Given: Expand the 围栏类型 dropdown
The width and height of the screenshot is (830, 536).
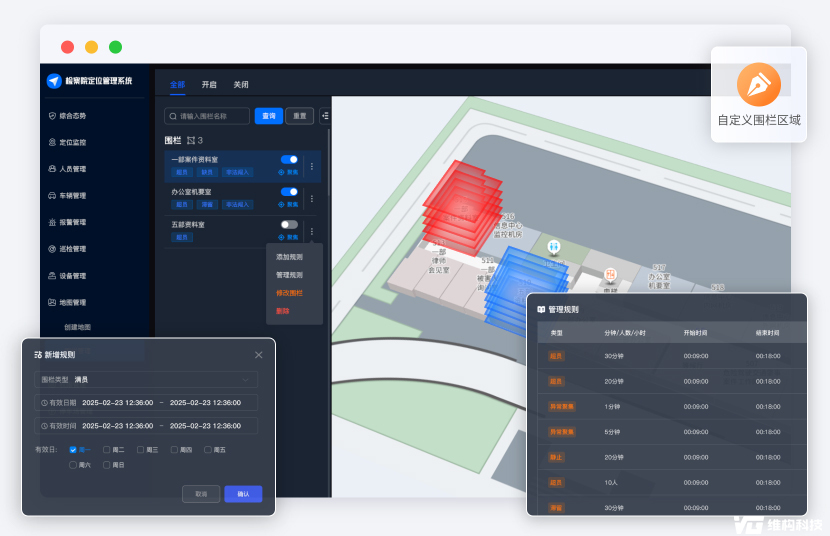Looking at the screenshot, I should [148, 380].
